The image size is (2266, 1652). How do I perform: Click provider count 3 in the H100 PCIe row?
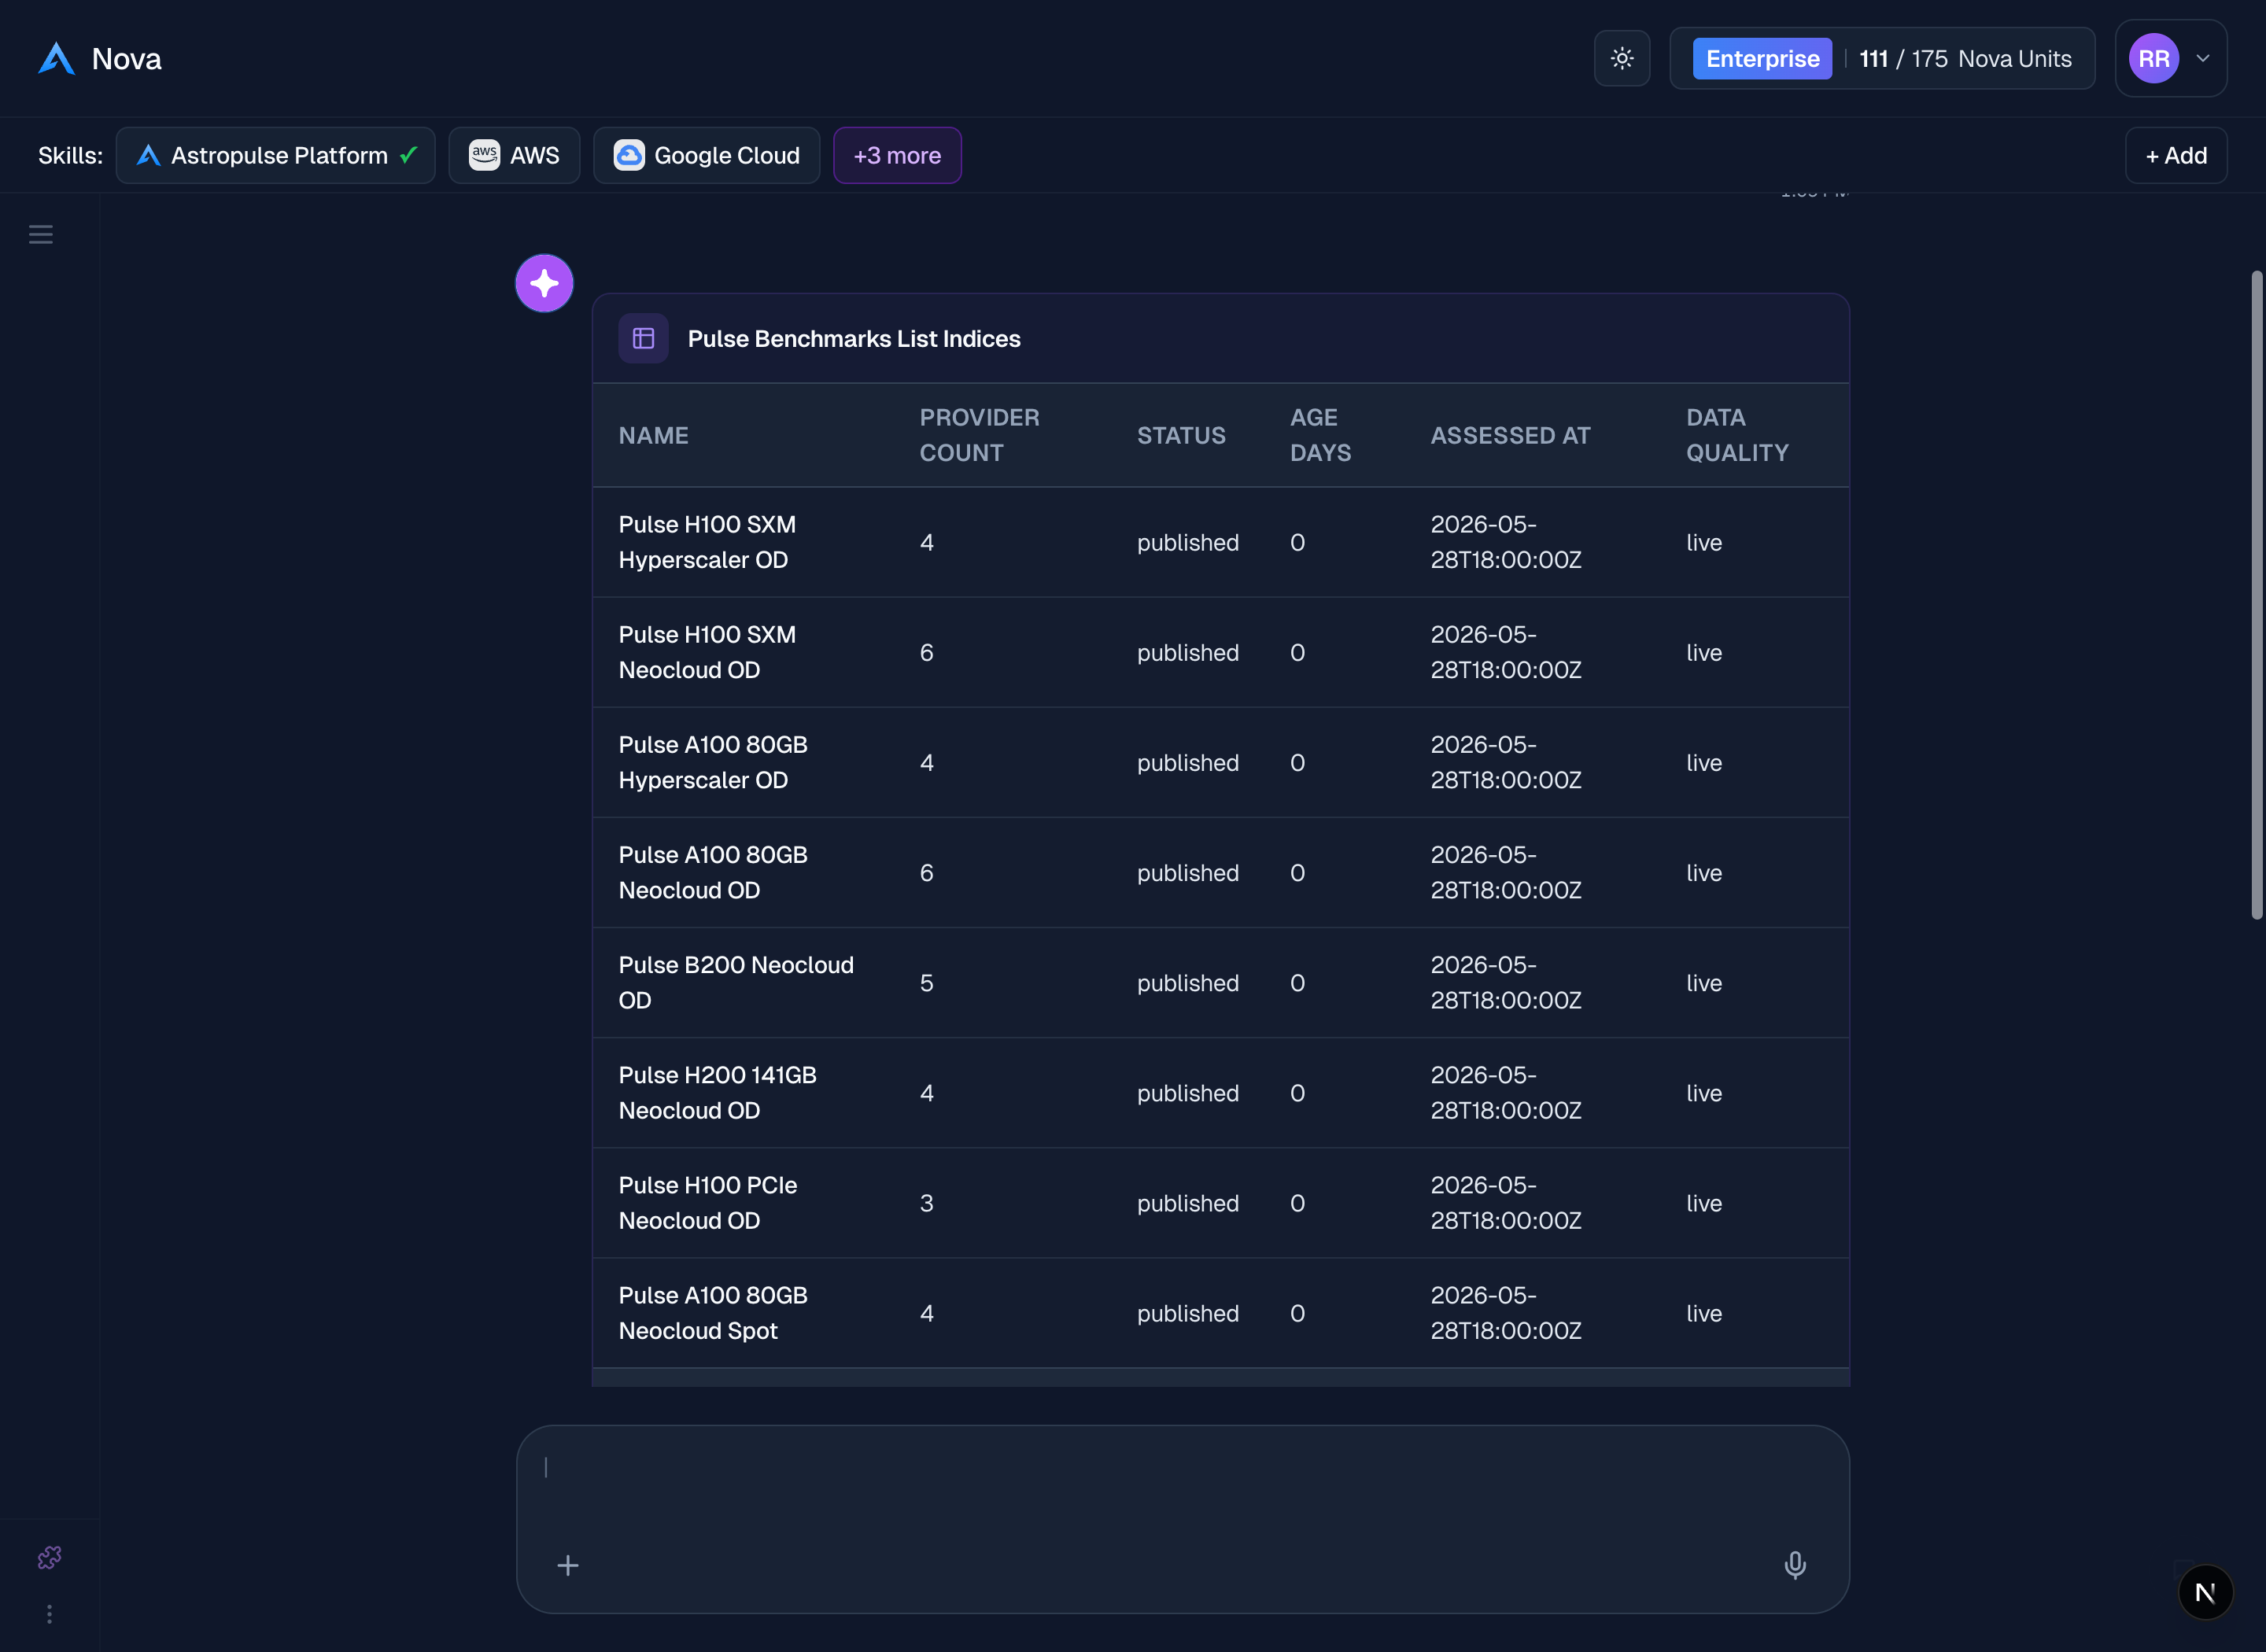(x=926, y=1203)
